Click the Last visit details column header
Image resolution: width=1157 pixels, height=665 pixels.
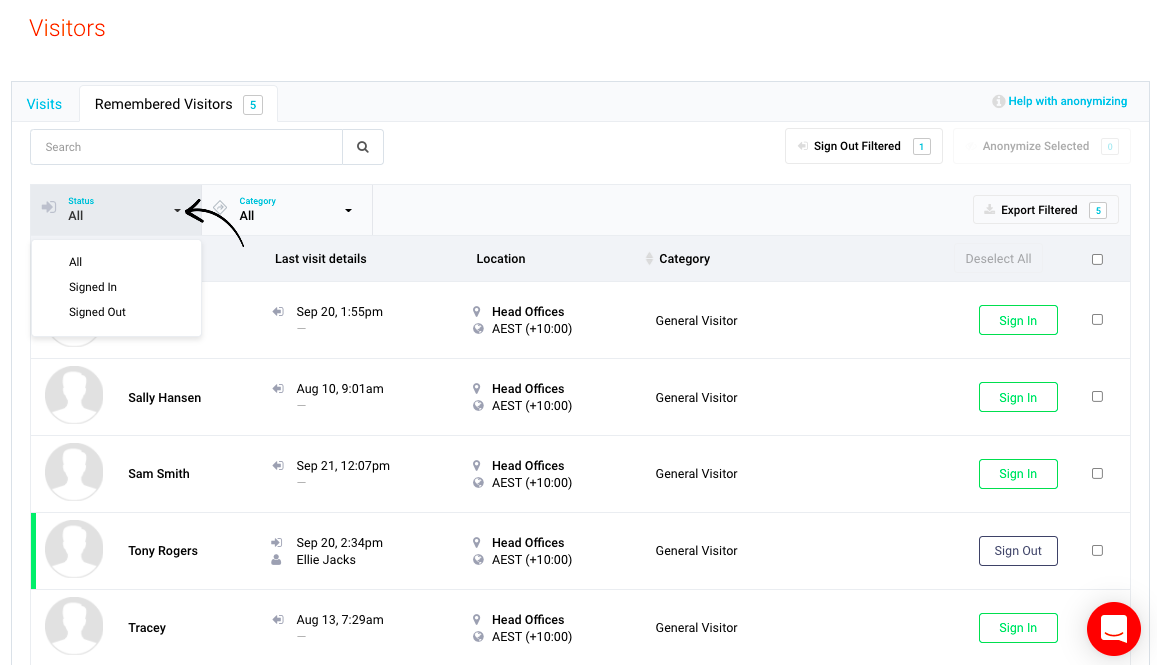[320, 258]
